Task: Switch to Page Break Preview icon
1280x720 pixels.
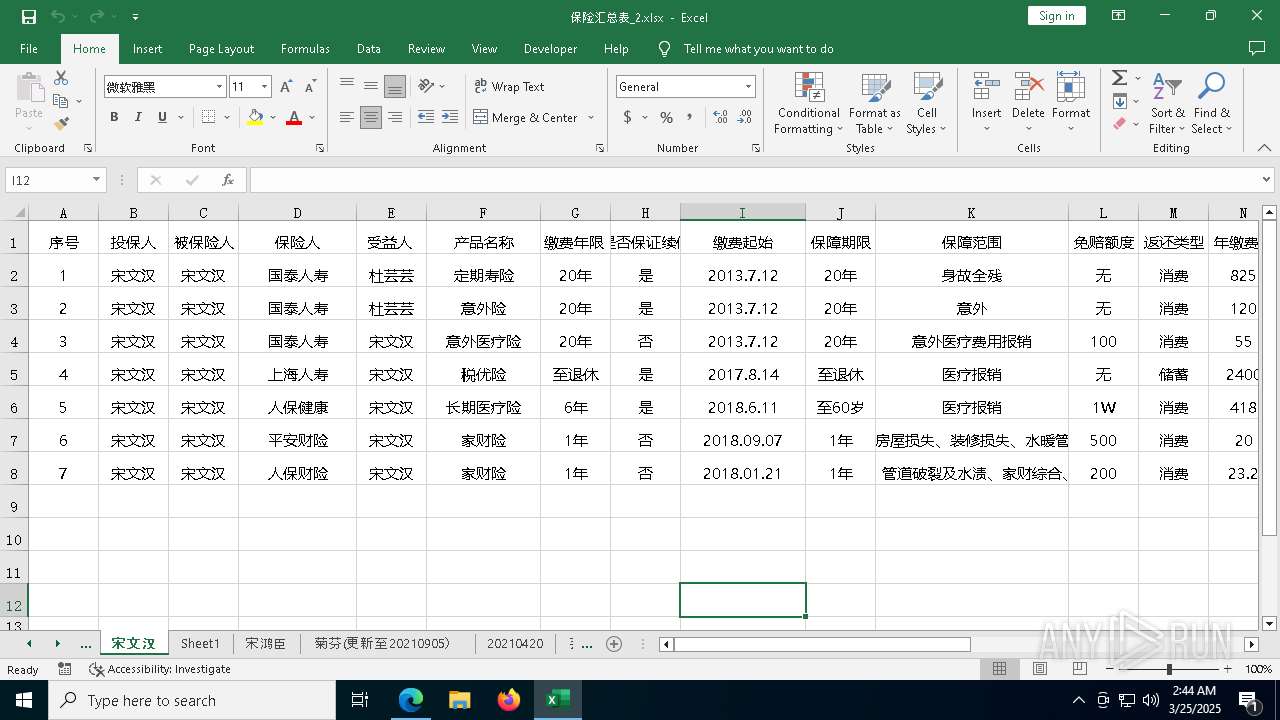Action: pyautogui.click(x=1079, y=669)
